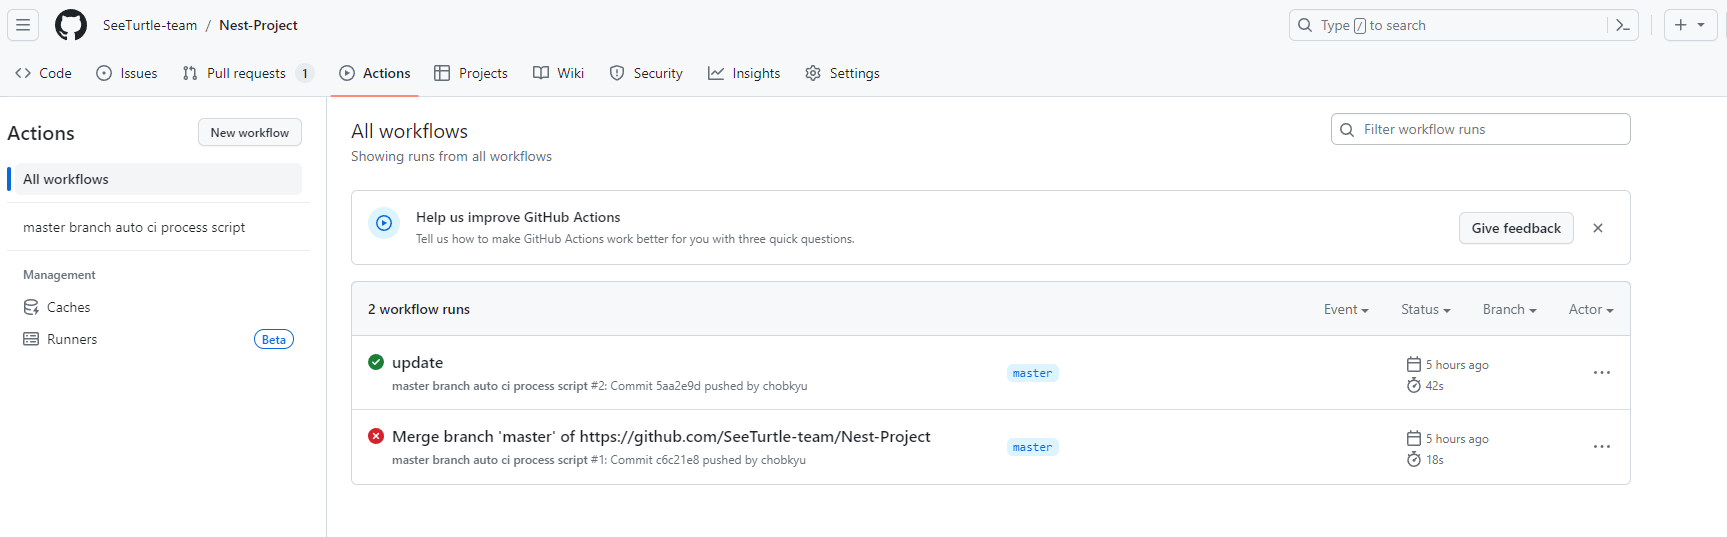This screenshot has height=537, width=1727.
Task: Click the green success icon of update run
Action: pyautogui.click(x=376, y=362)
